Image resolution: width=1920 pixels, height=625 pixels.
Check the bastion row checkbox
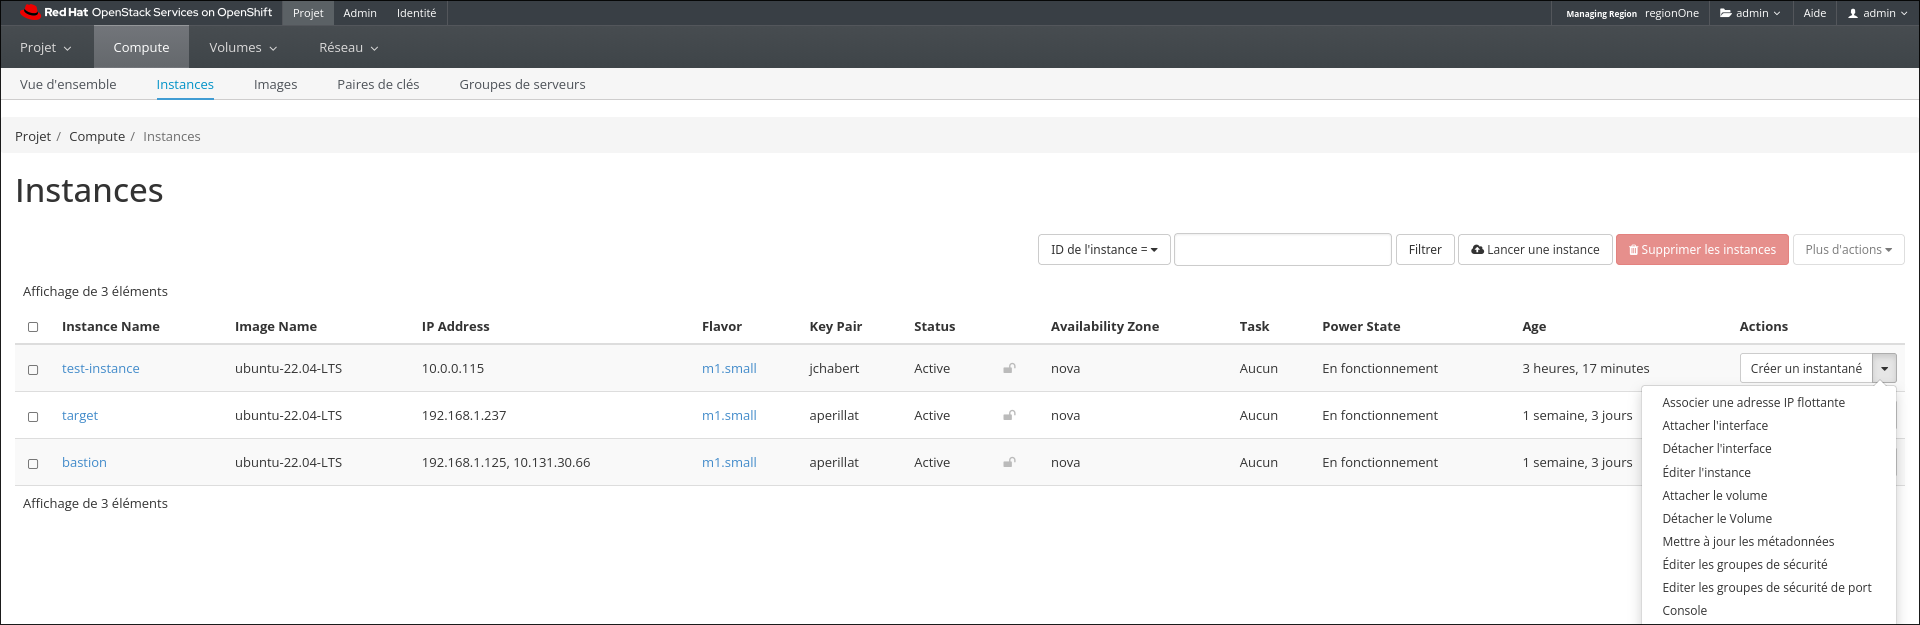tap(33, 464)
